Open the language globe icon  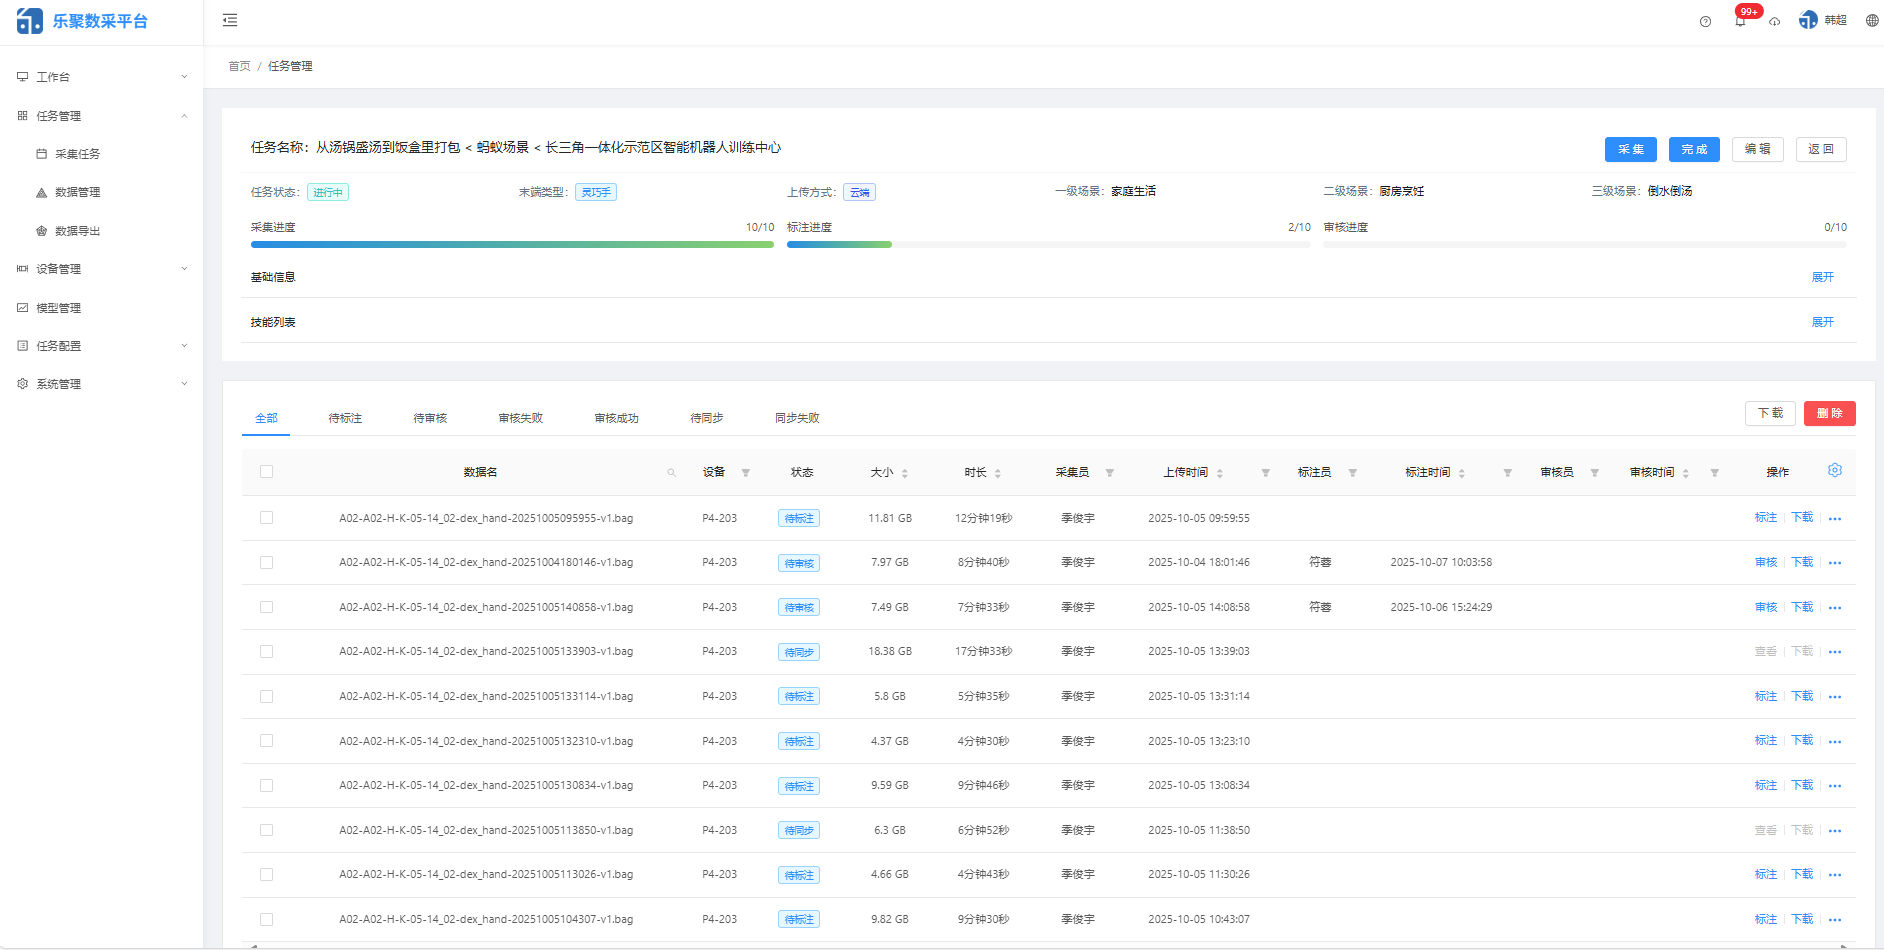point(1872,19)
